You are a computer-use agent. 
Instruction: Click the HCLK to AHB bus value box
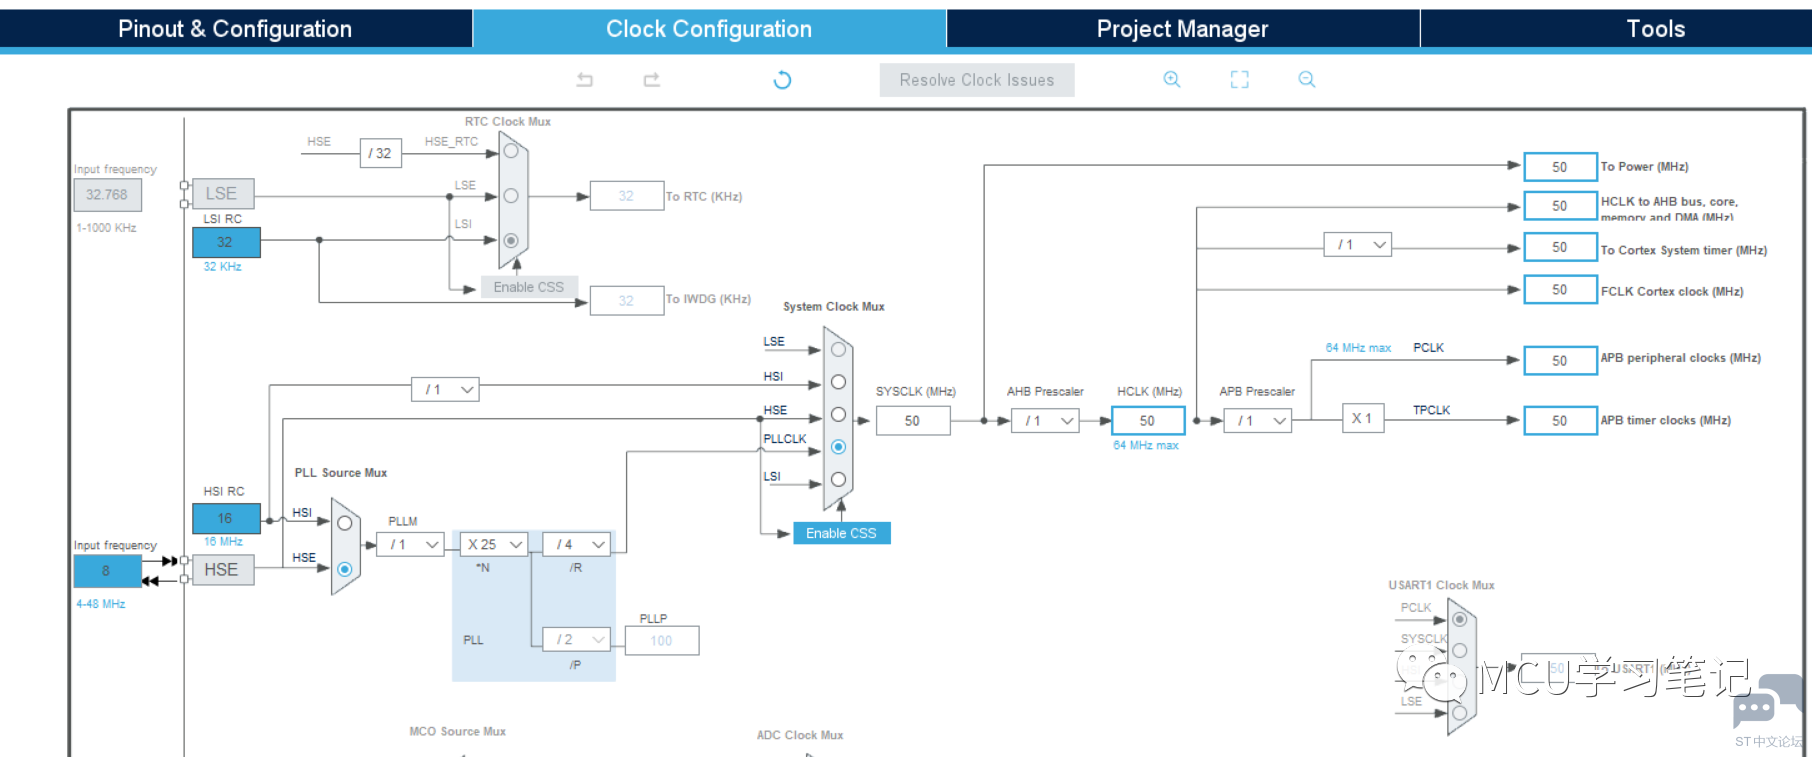pyautogui.click(x=1560, y=206)
